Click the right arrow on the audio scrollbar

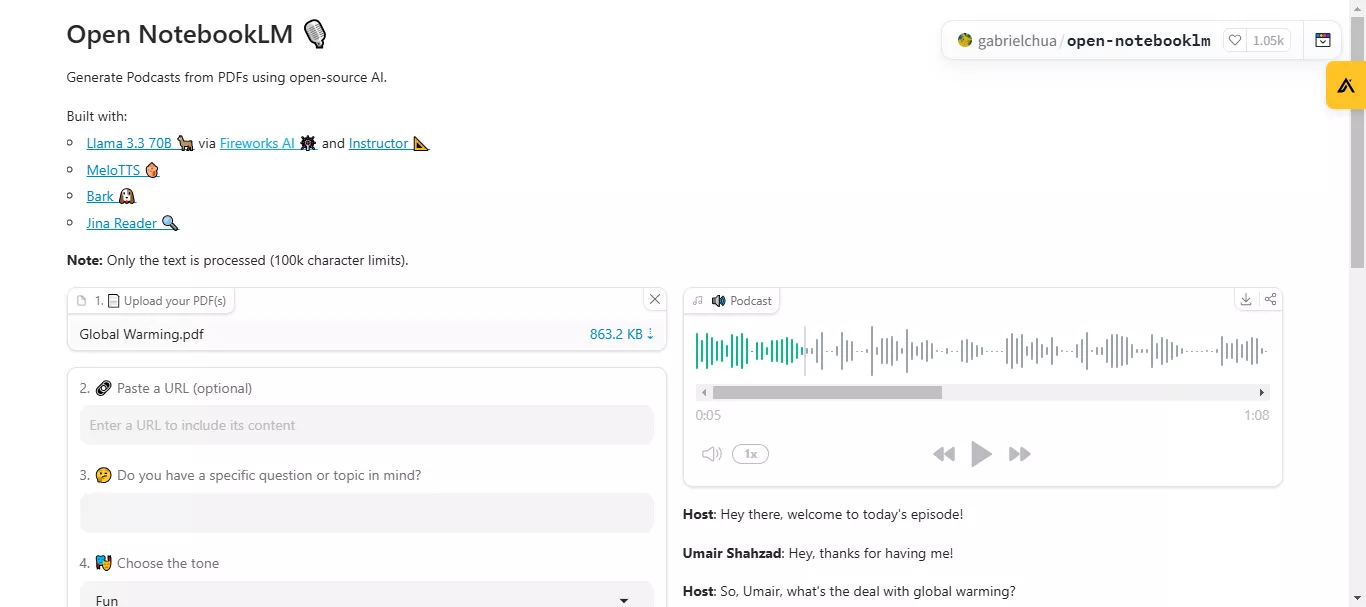coord(1262,392)
